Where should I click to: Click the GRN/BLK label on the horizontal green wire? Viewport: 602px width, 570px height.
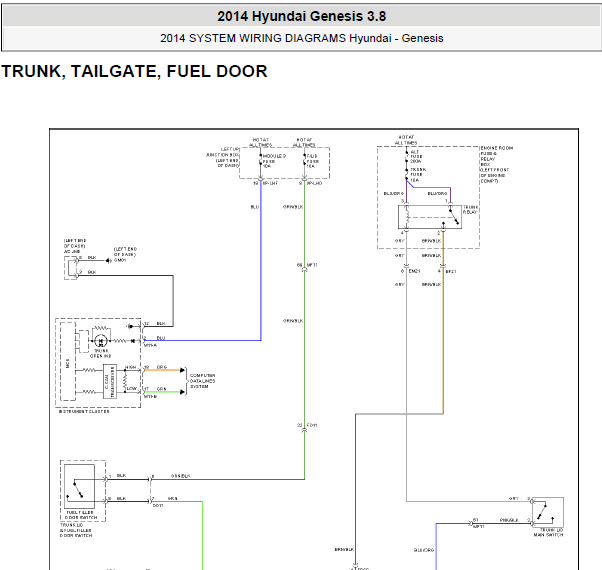(181, 476)
